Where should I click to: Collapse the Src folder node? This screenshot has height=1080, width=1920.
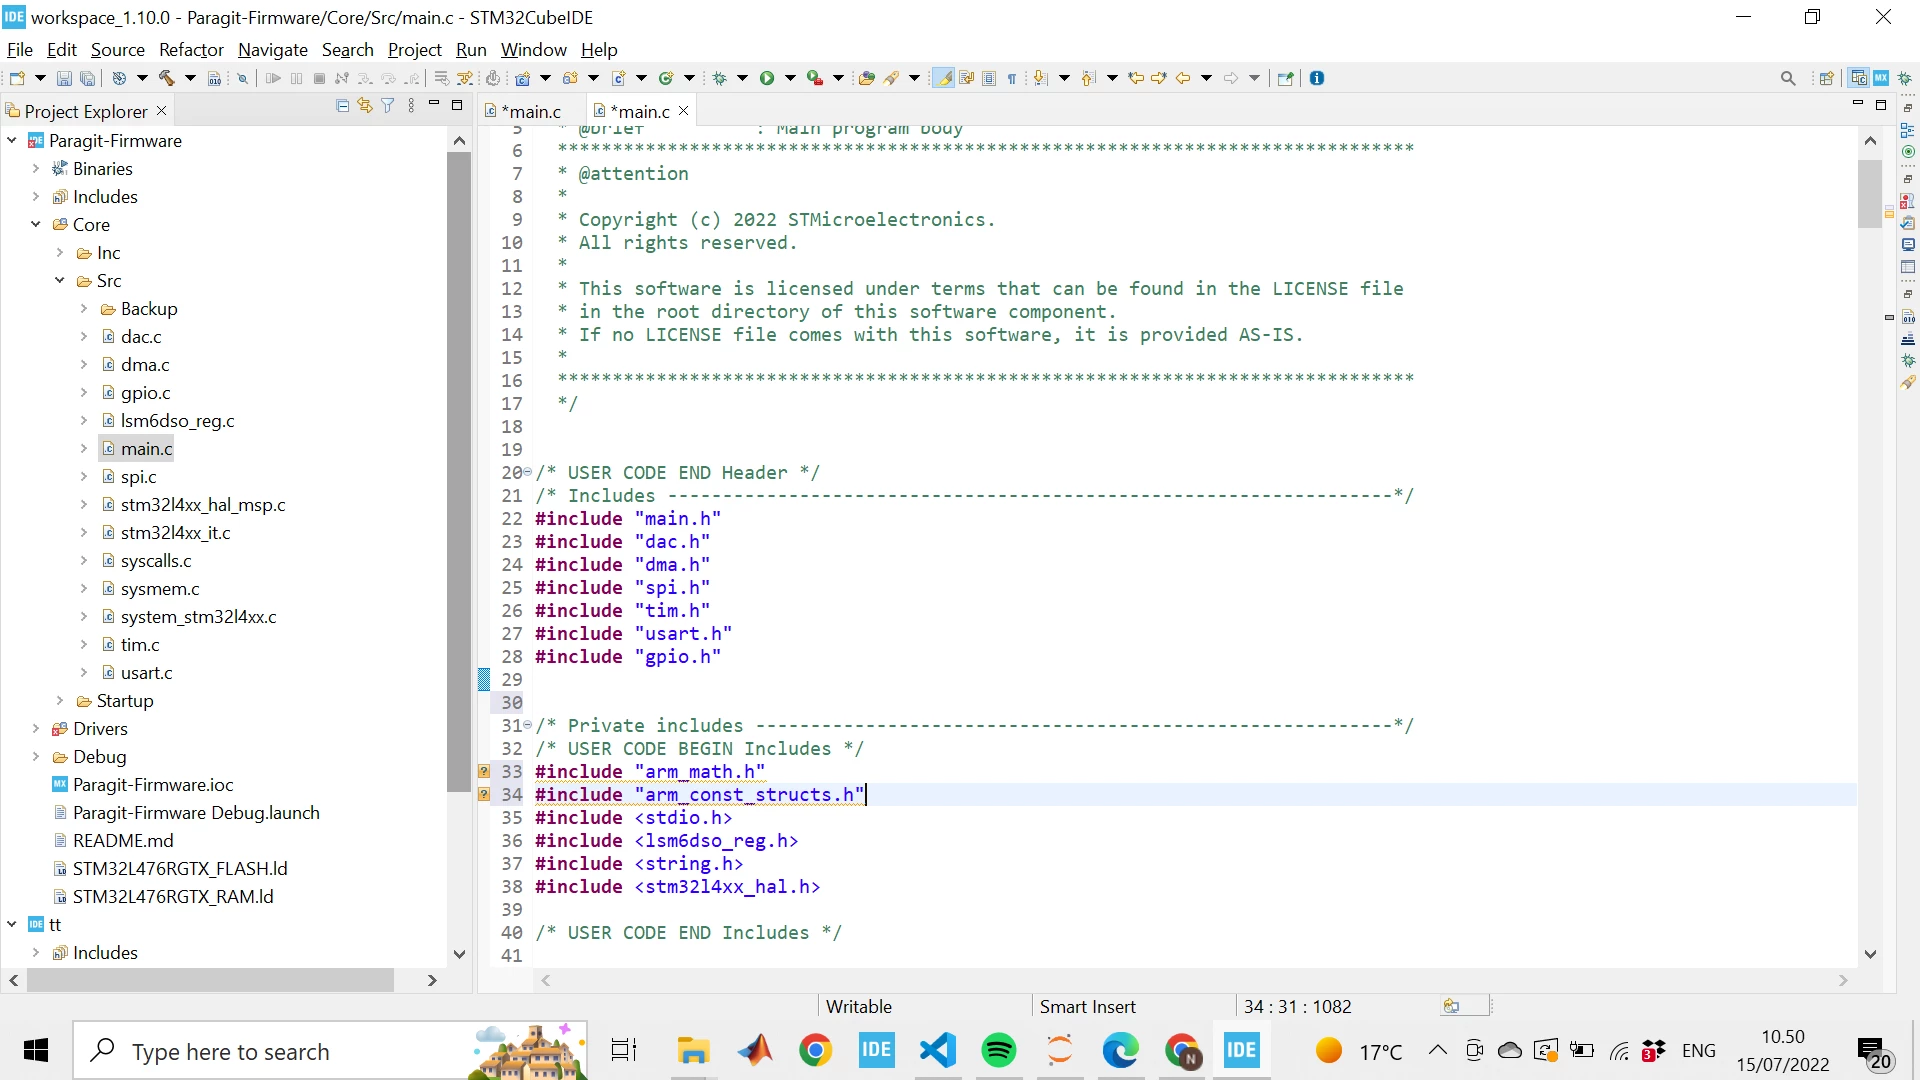pos(60,281)
